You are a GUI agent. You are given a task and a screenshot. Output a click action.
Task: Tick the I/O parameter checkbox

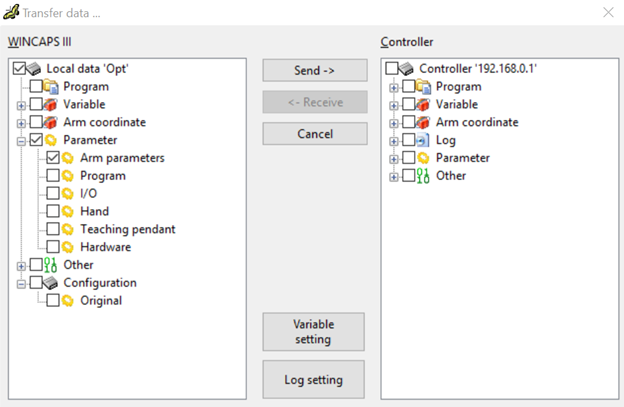tap(53, 193)
